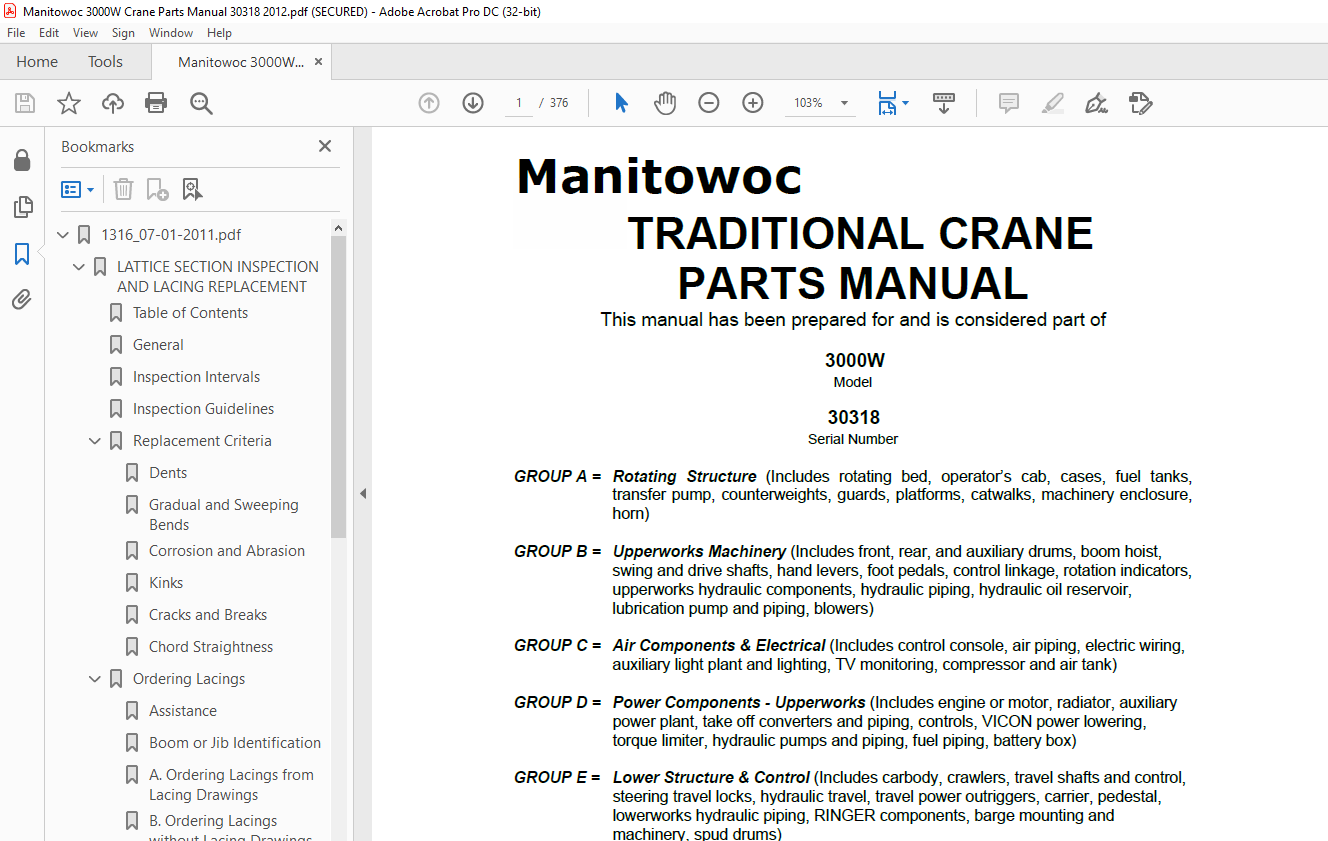Click the current page number field
This screenshot has width=1328, height=841.
[x=519, y=103]
